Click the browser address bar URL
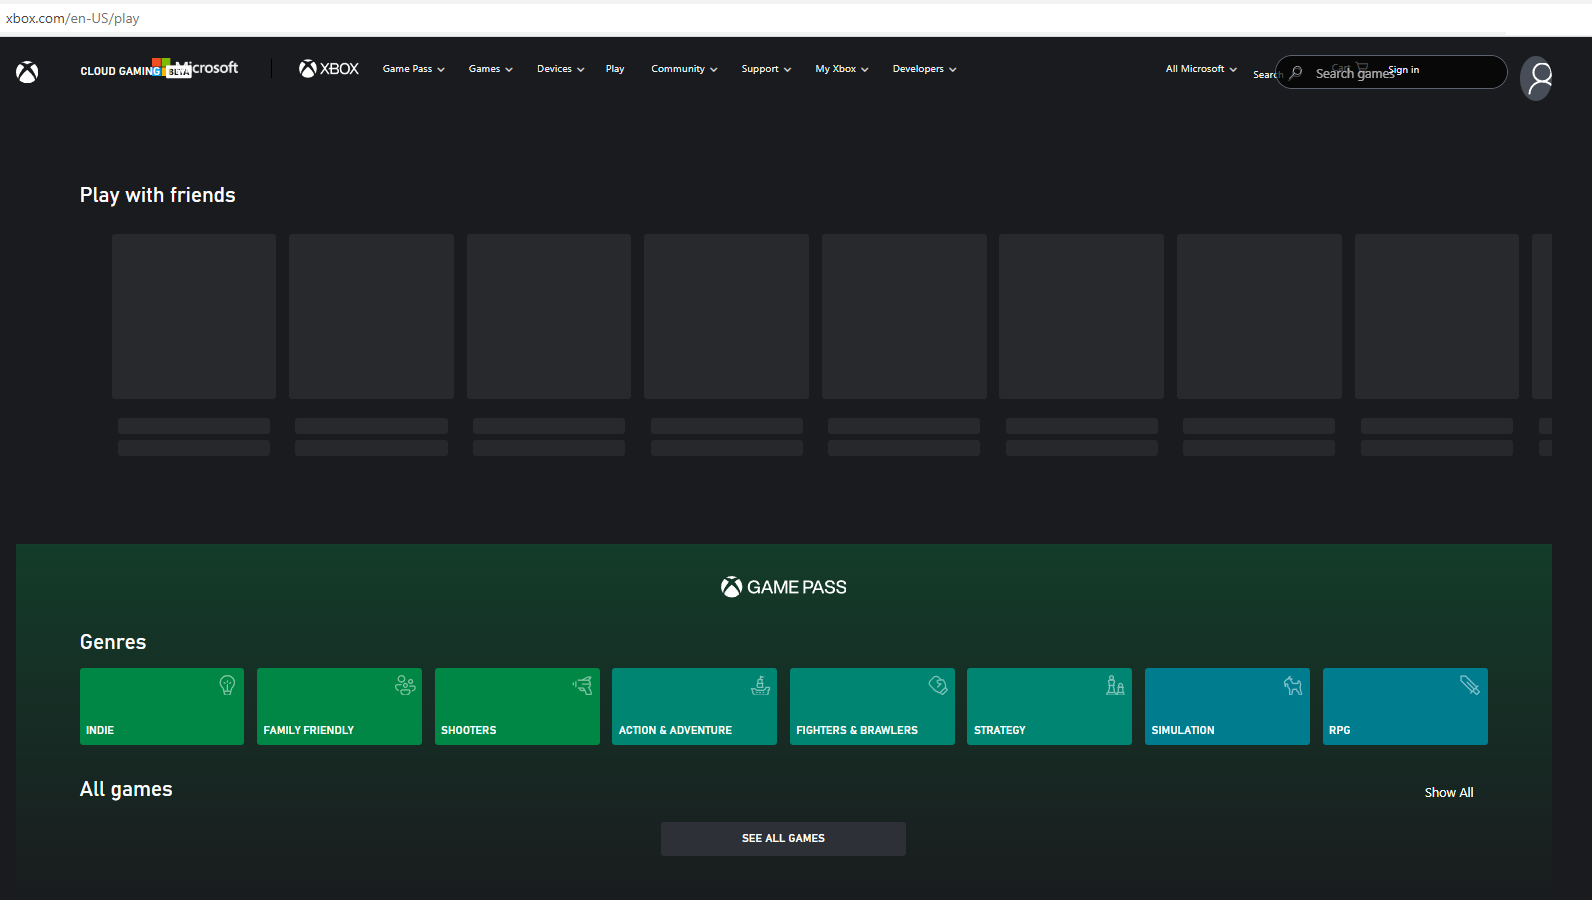 [x=73, y=18]
